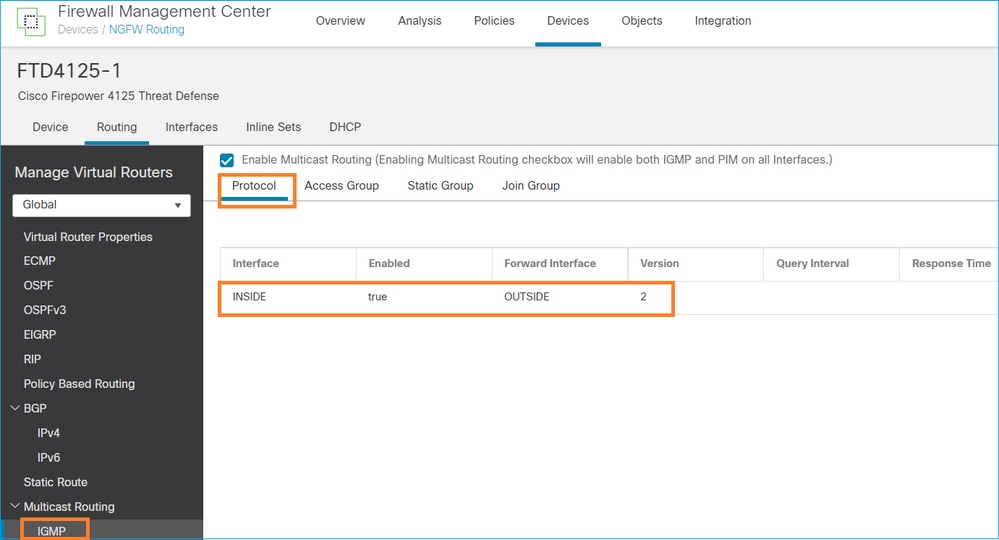Open the Devices menu

(x=568, y=21)
